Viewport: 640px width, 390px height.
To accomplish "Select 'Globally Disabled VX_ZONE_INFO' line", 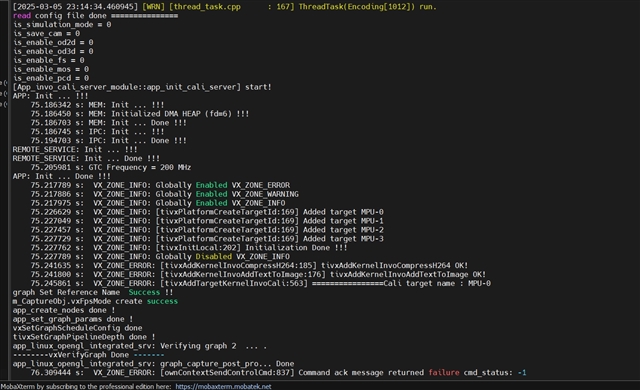I will [160, 257].
